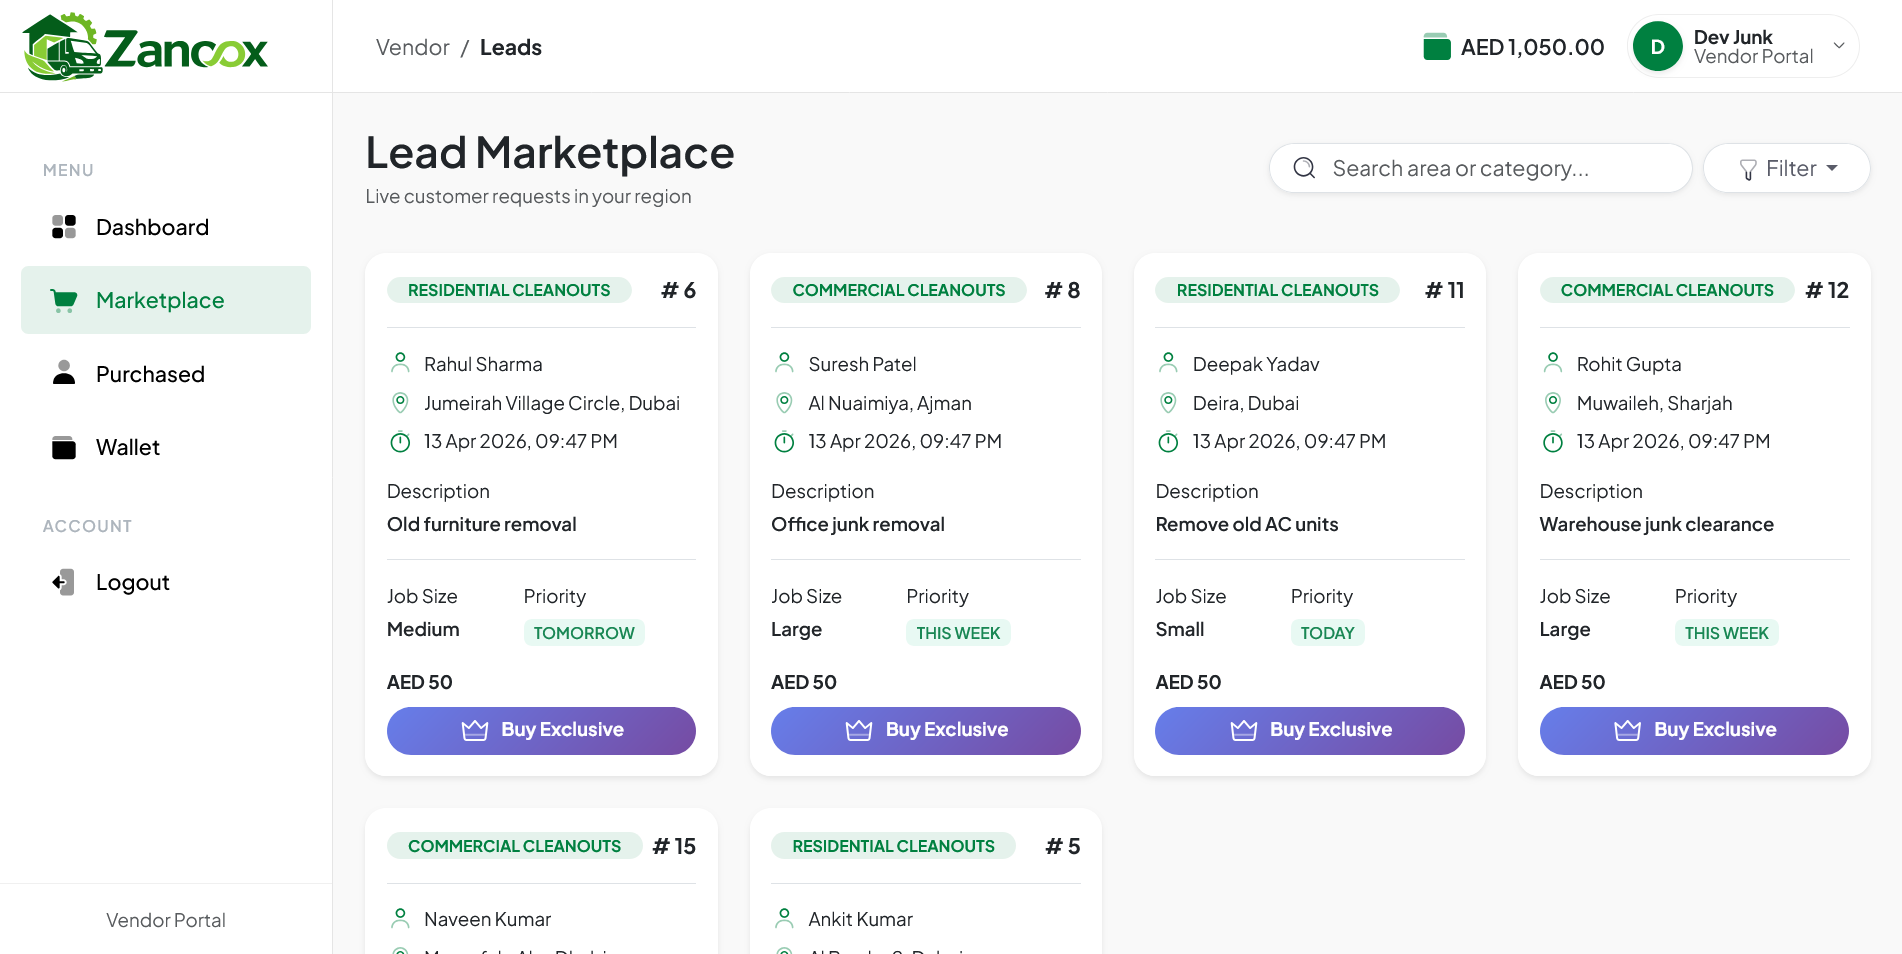Select Marketplace in the sidebar

(166, 300)
